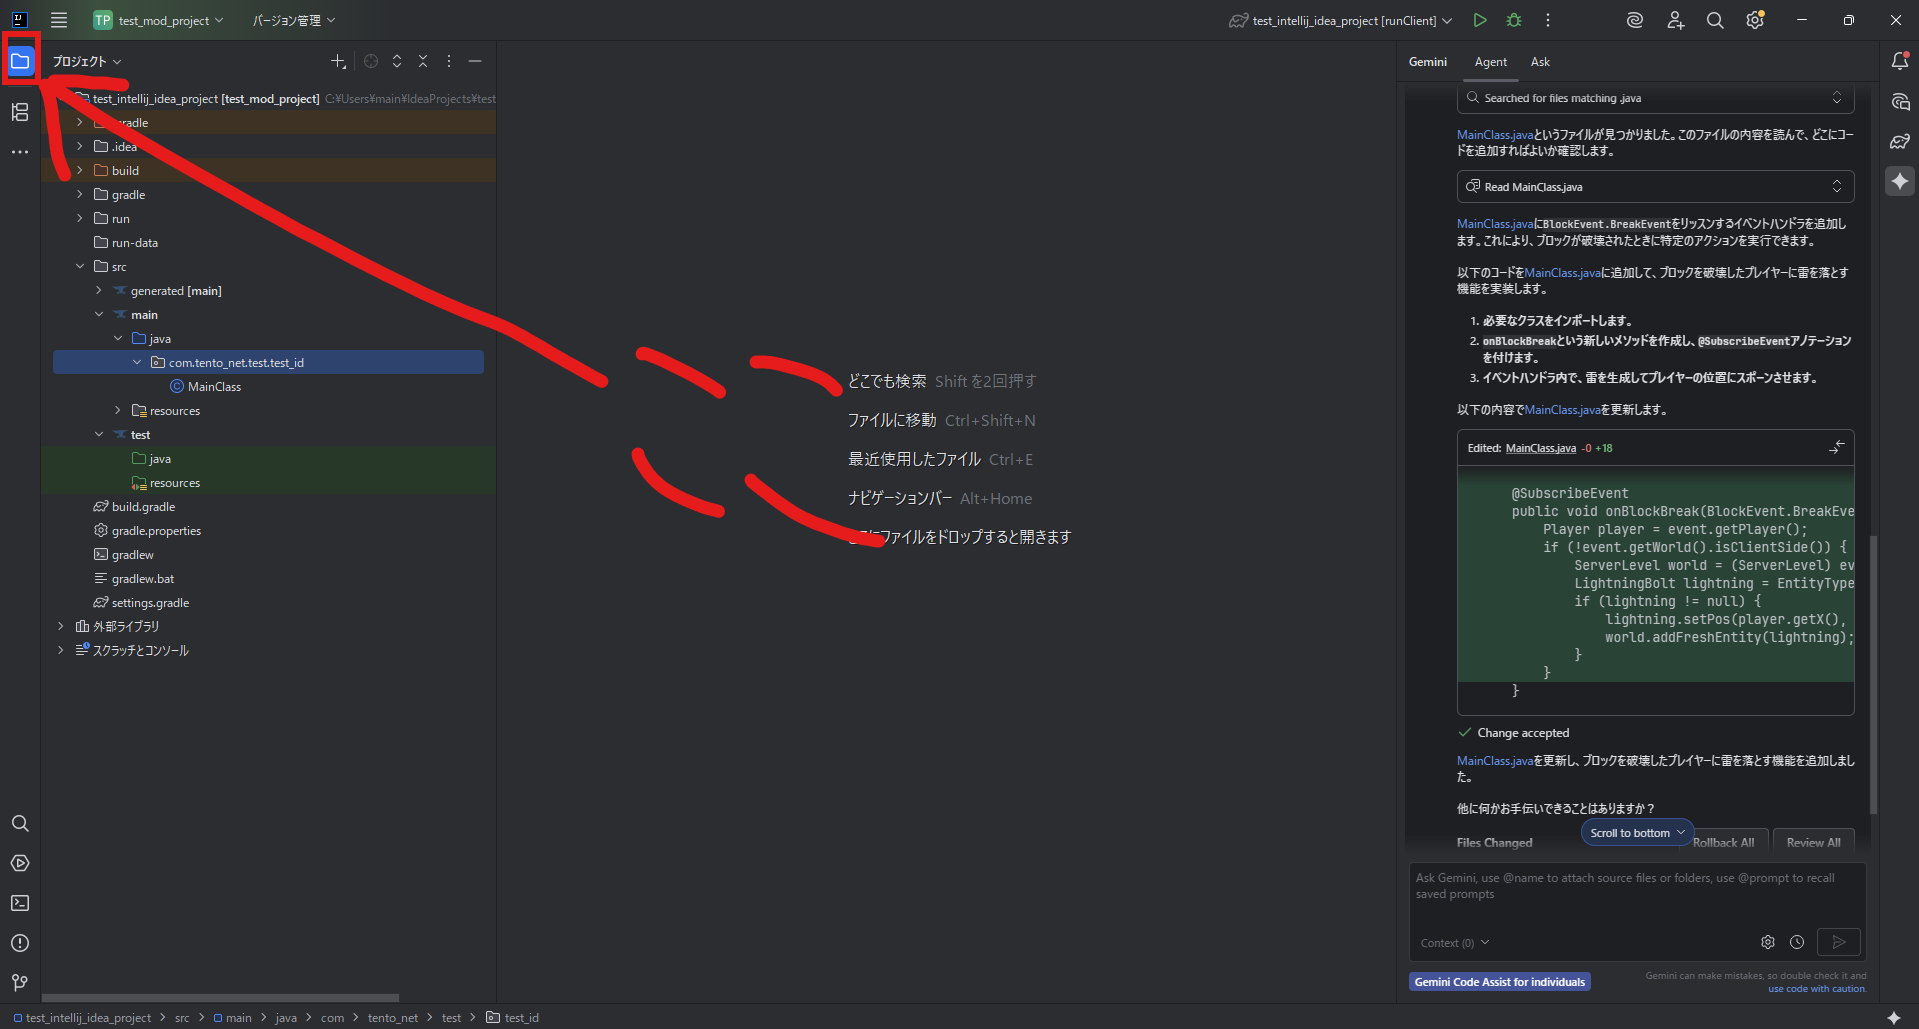Open the Project tool window icon

point(20,62)
